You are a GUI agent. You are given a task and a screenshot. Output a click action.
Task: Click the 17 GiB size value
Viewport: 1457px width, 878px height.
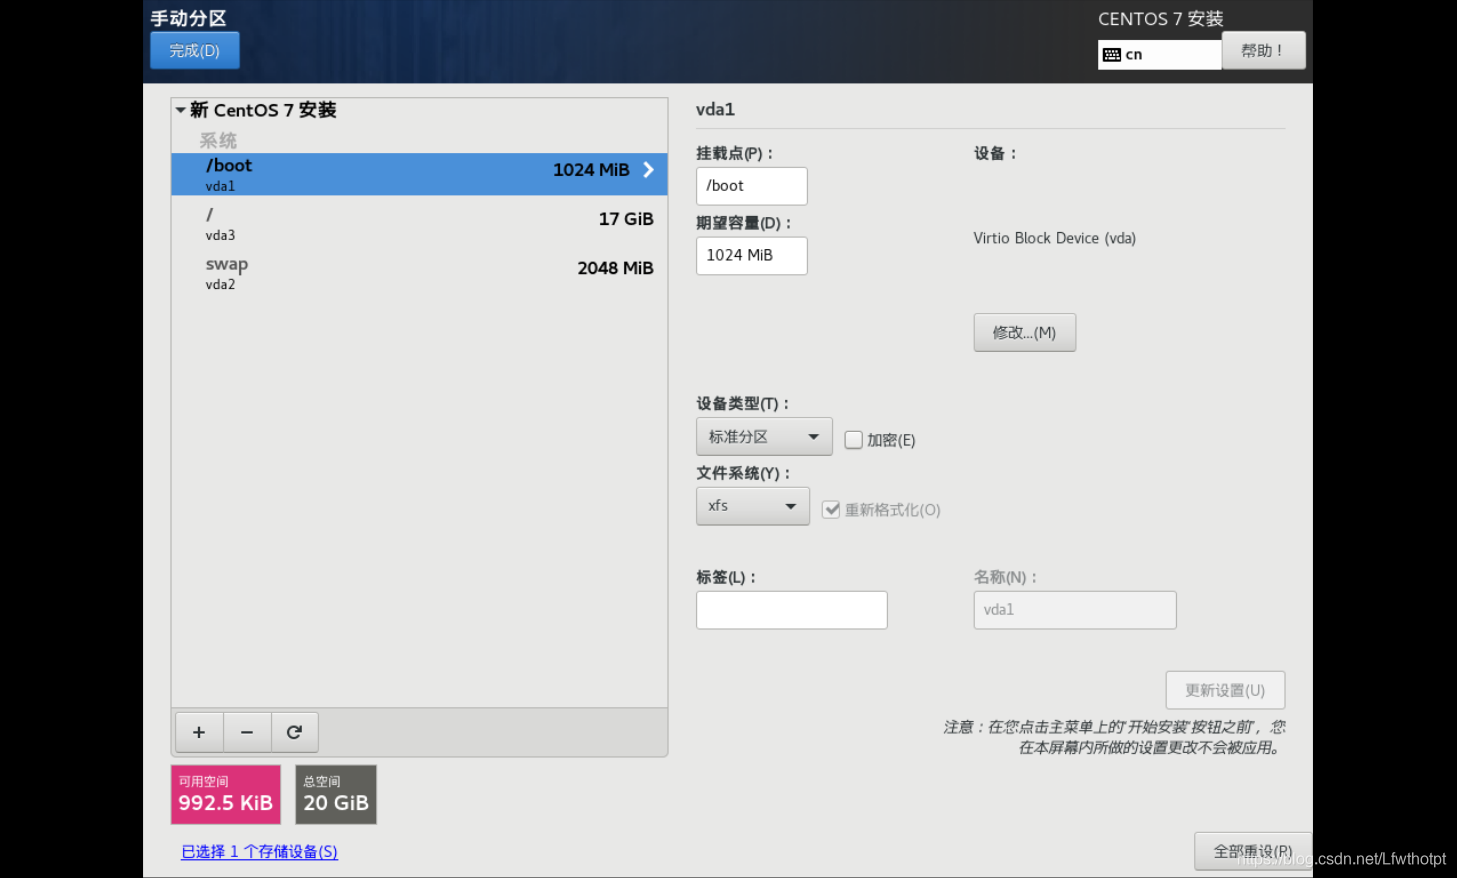point(626,219)
